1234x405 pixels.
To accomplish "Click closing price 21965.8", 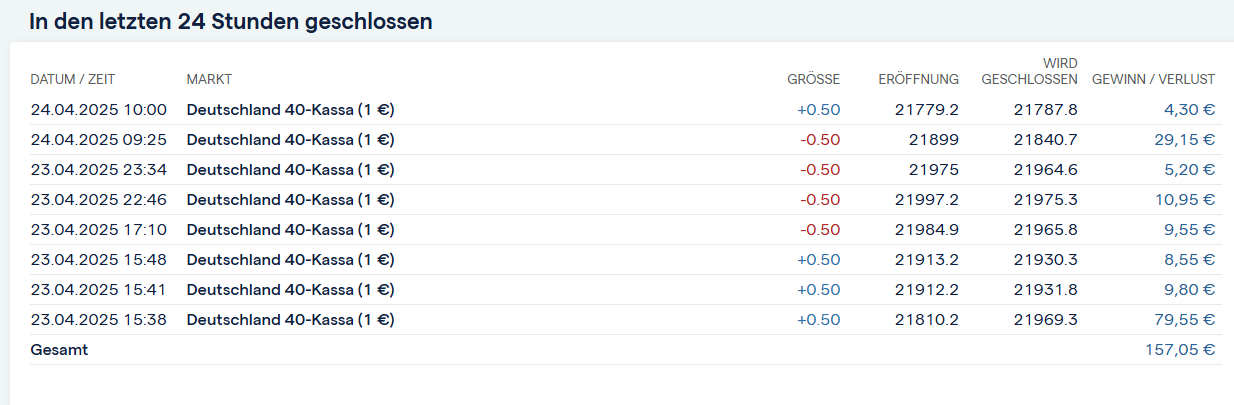I will tap(1045, 229).
